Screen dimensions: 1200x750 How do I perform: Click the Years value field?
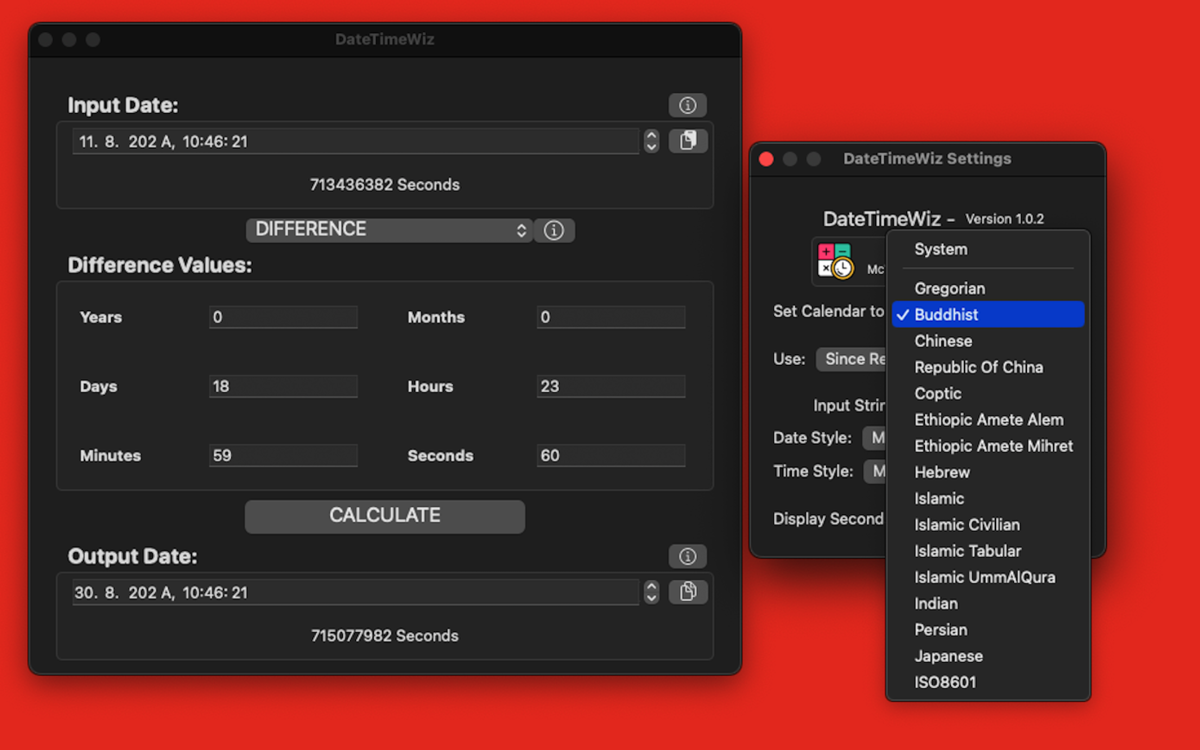(283, 317)
